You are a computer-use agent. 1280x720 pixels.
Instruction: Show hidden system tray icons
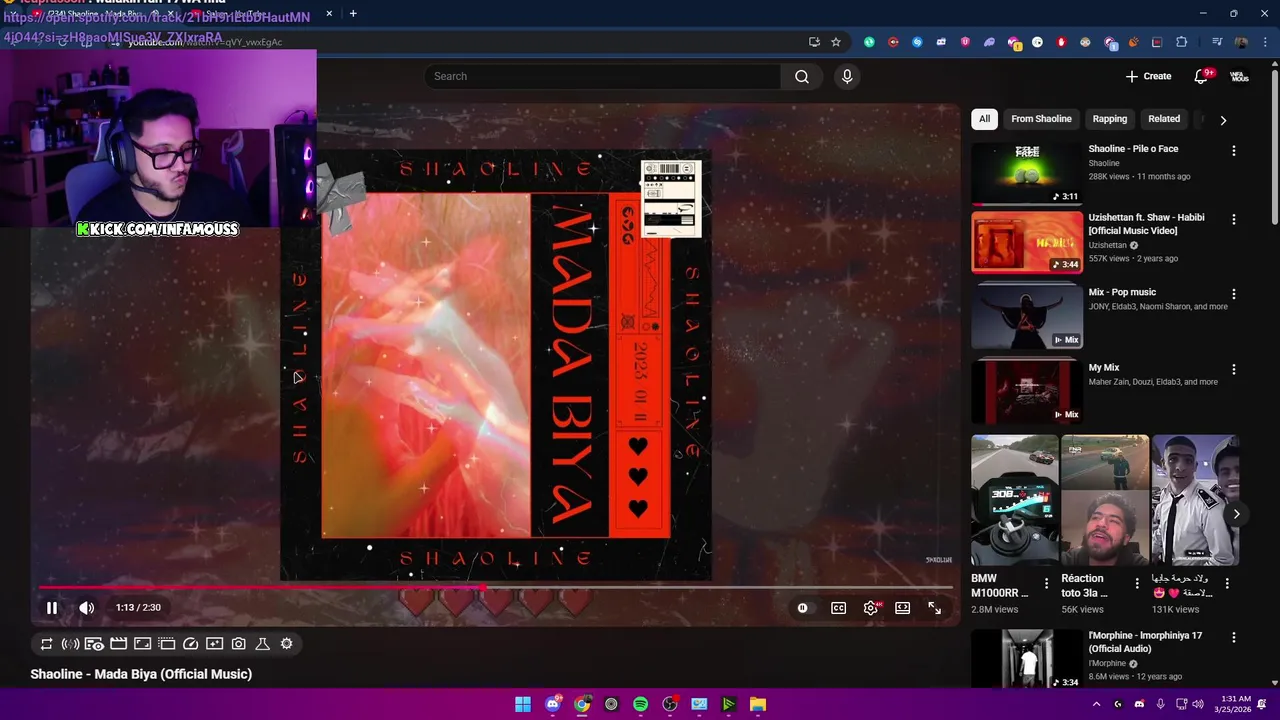(x=1096, y=704)
